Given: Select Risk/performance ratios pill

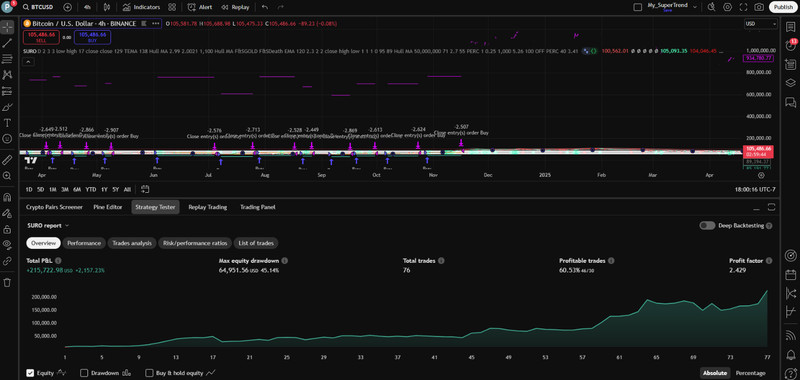Looking at the screenshot, I should coord(196,243).
